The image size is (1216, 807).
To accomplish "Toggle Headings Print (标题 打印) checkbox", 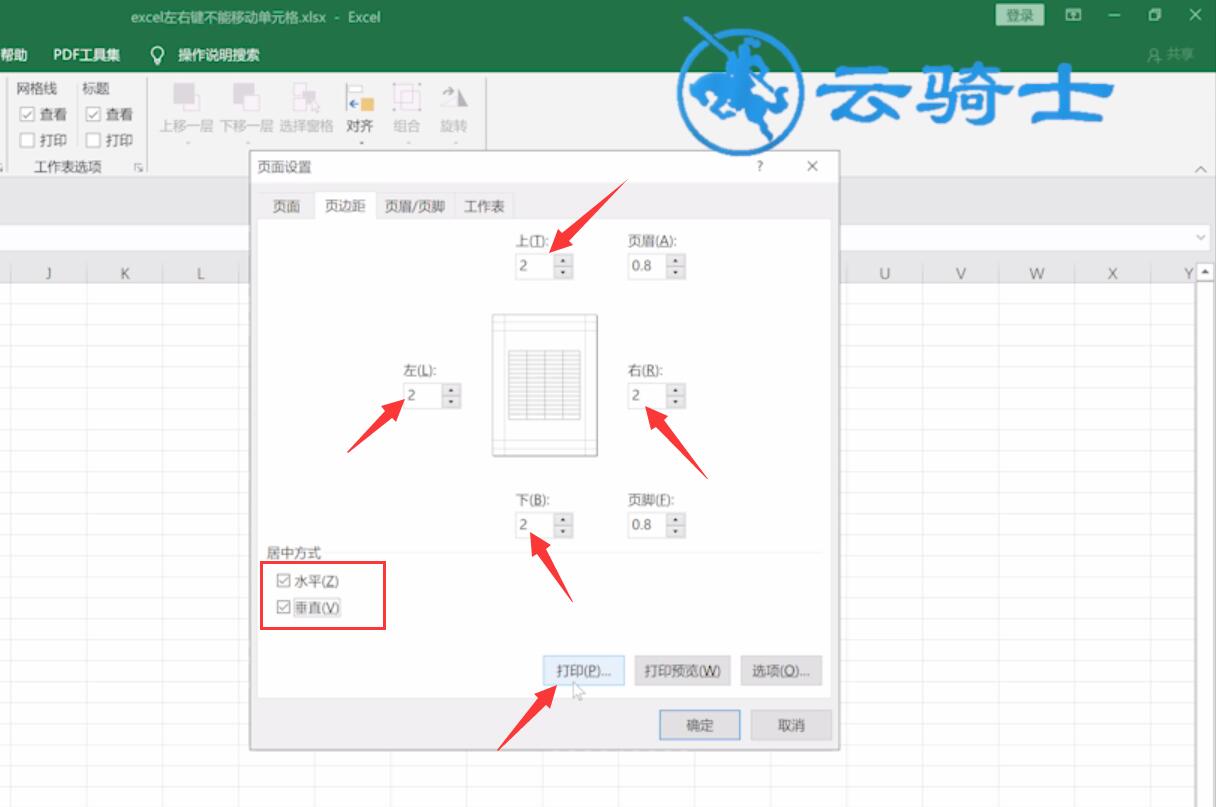I will click(x=93, y=140).
